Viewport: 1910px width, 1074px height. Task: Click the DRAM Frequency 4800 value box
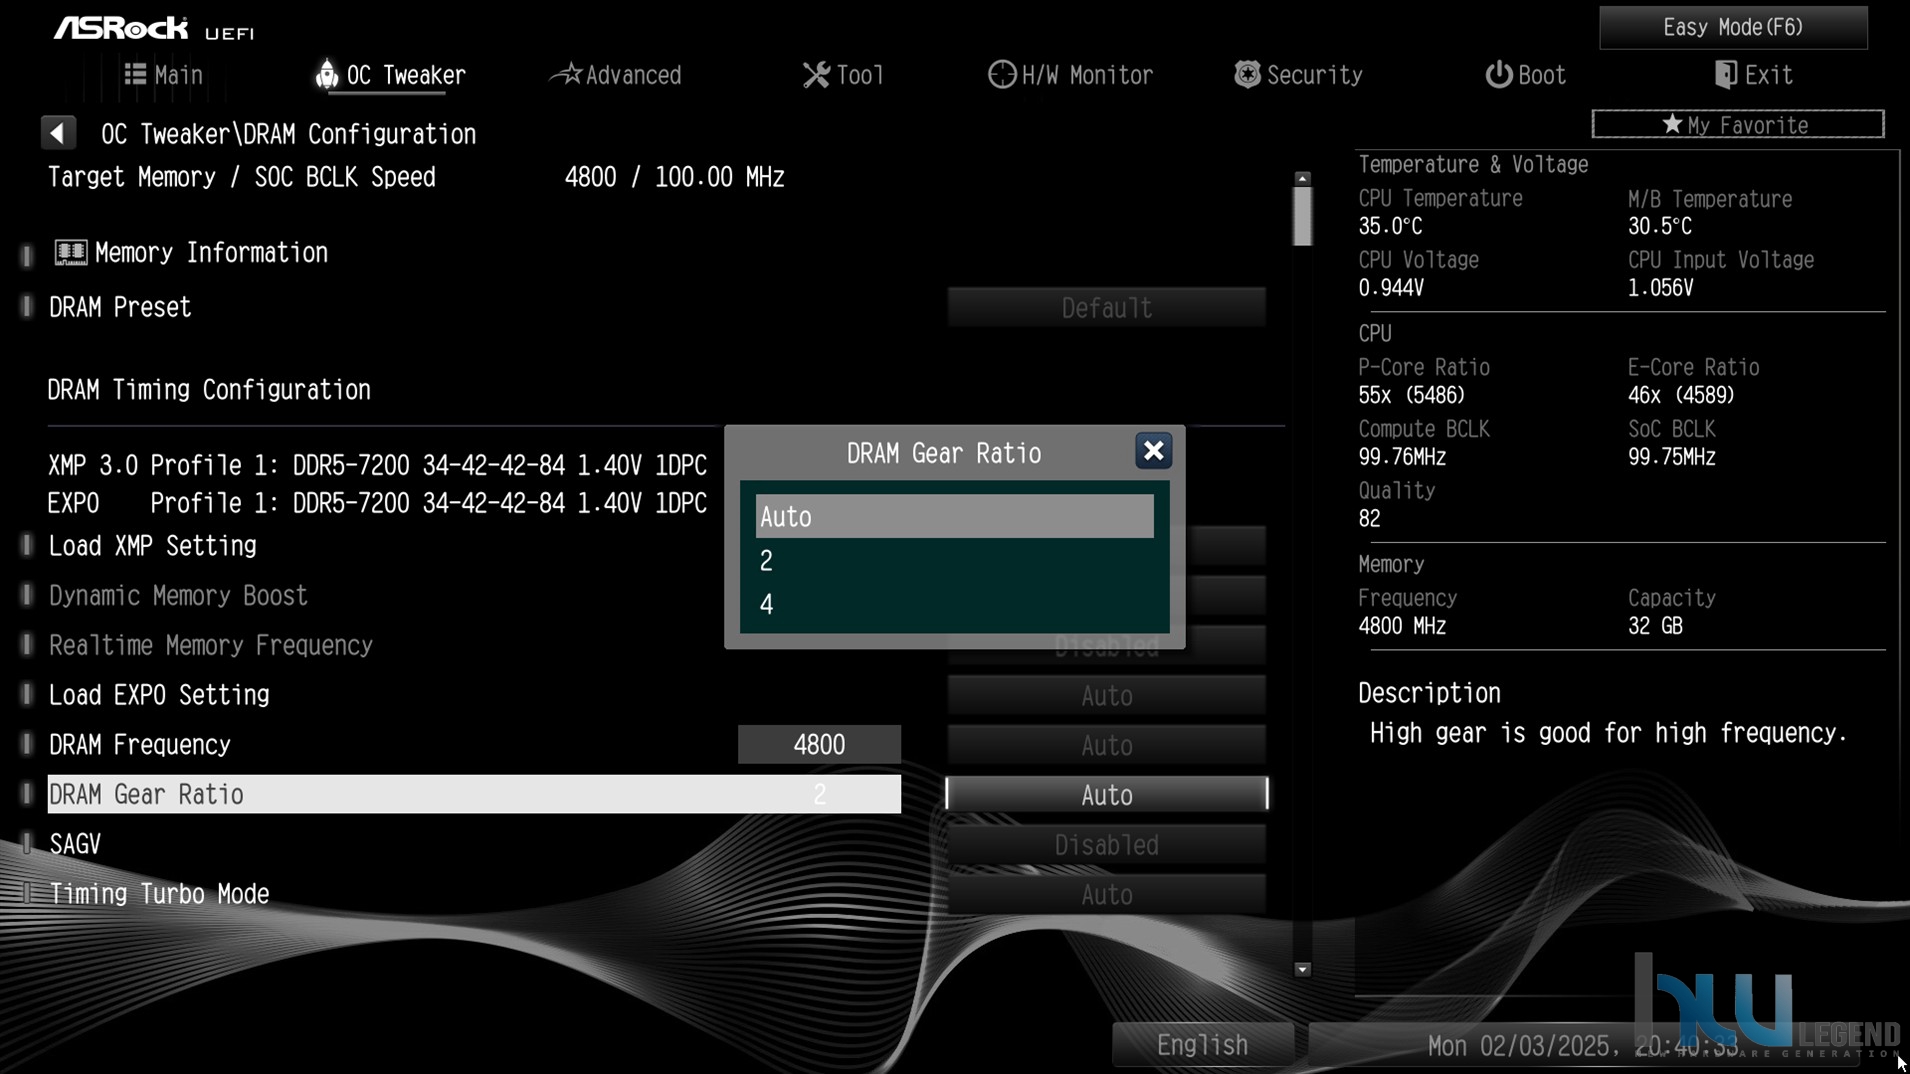819,745
